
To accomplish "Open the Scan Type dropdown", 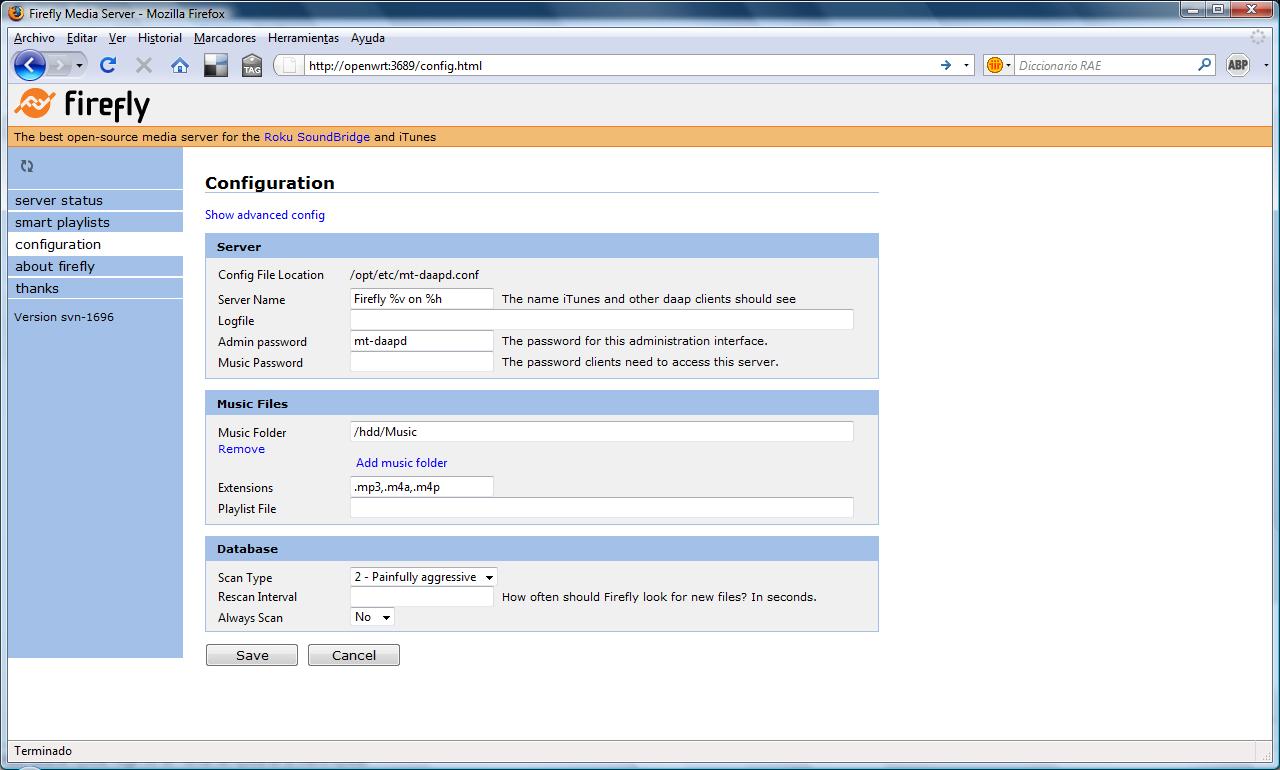I will [x=424, y=577].
